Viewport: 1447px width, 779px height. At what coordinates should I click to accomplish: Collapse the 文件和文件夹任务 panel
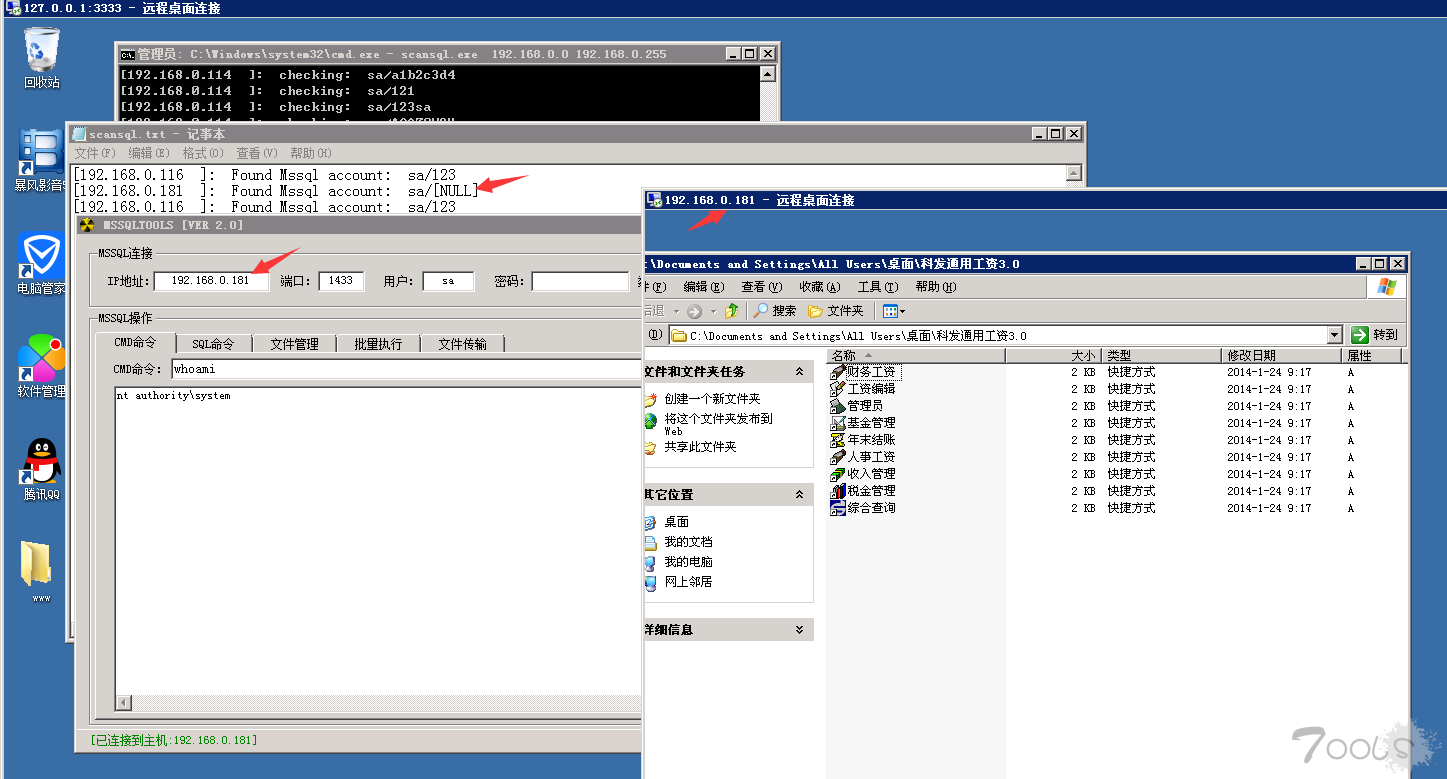coord(799,372)
